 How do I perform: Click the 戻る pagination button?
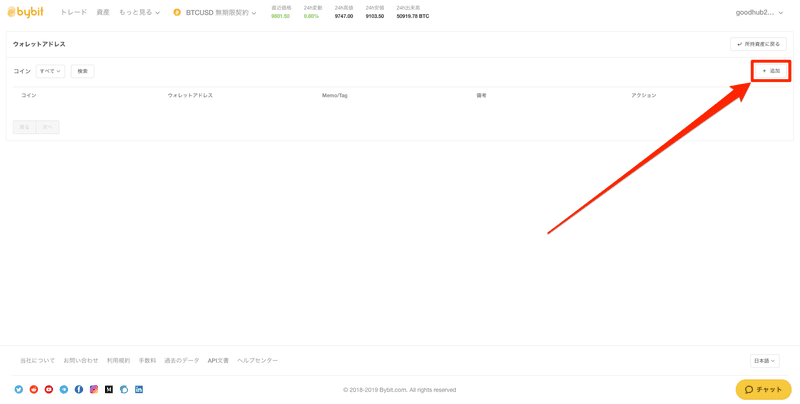[x=24, y=127]
